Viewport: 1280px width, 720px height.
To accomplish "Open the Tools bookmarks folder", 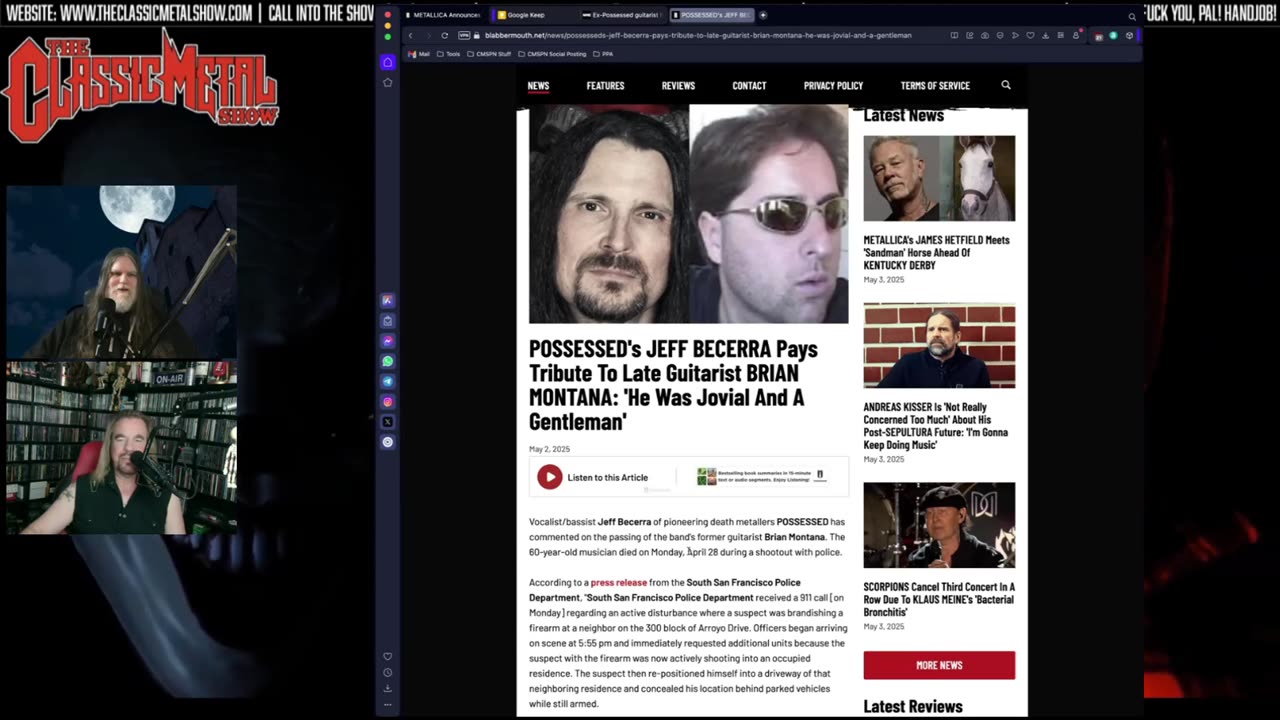I will (x=449, y=54).
